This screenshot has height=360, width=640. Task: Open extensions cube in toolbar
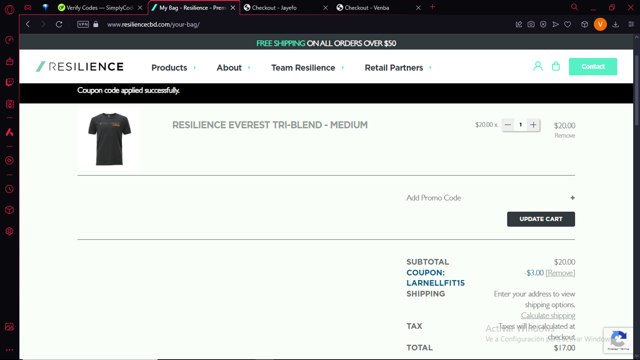coord(584,24)
